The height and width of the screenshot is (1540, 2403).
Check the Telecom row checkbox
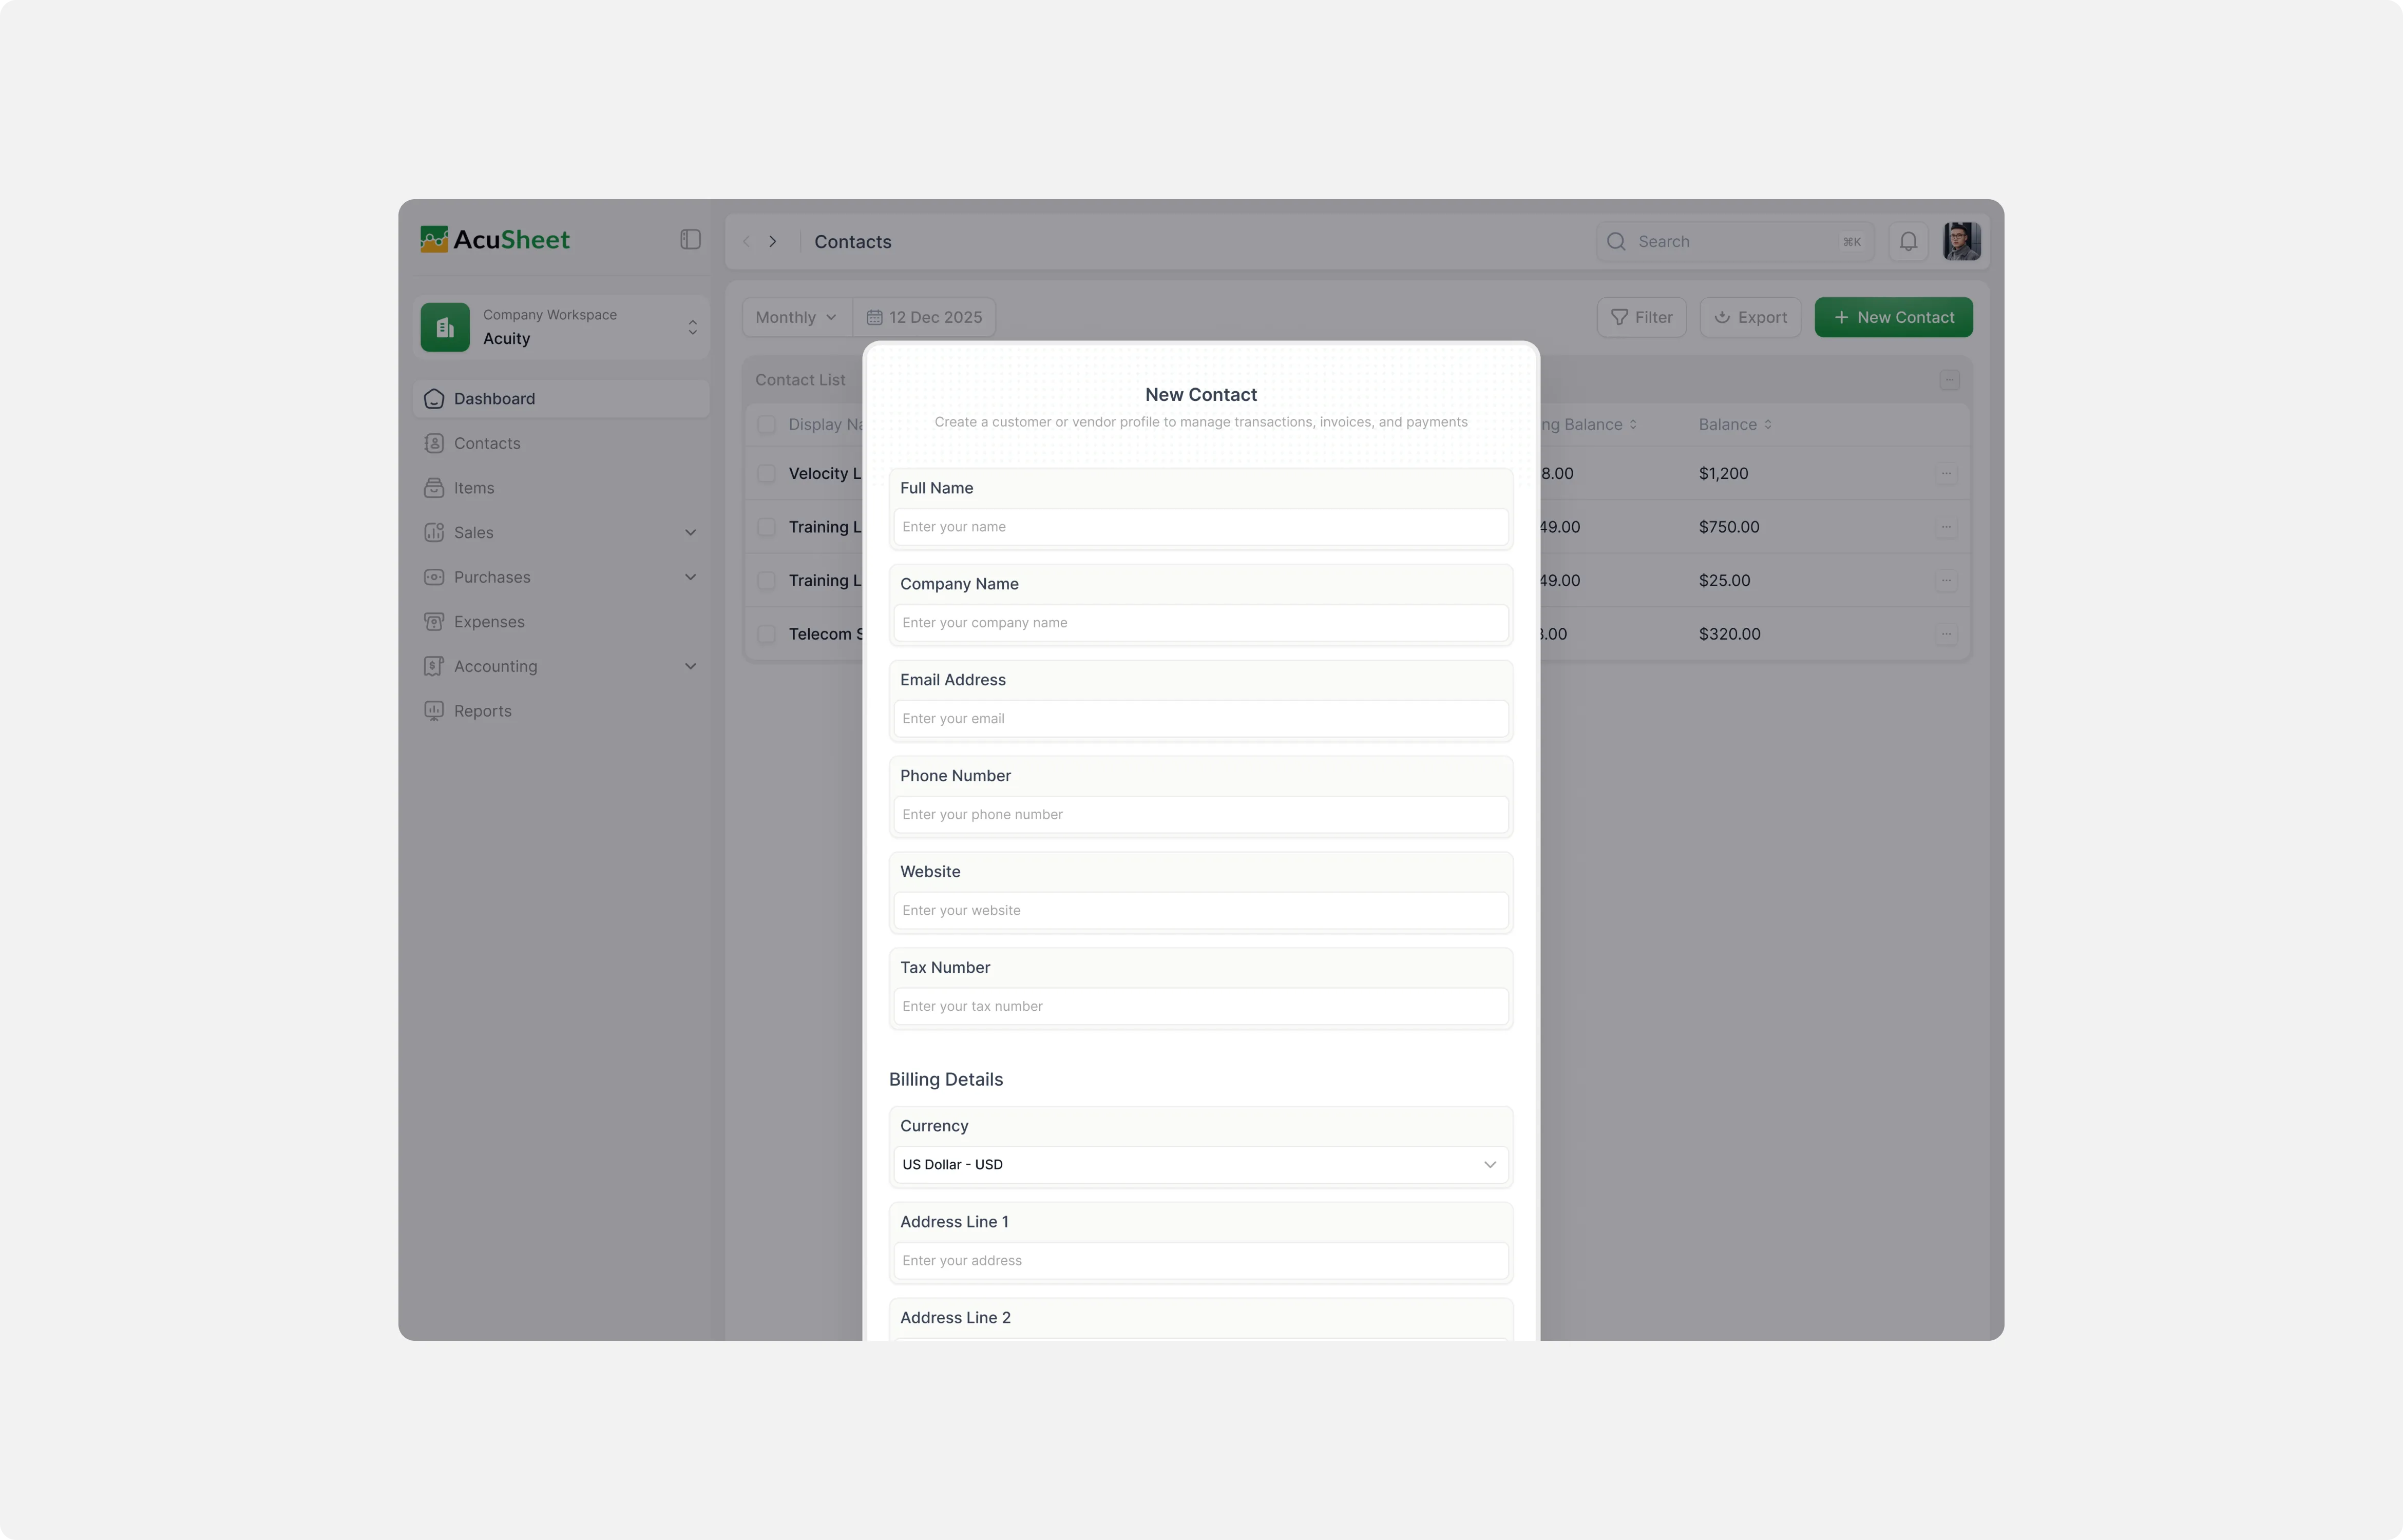coord(766,634)
